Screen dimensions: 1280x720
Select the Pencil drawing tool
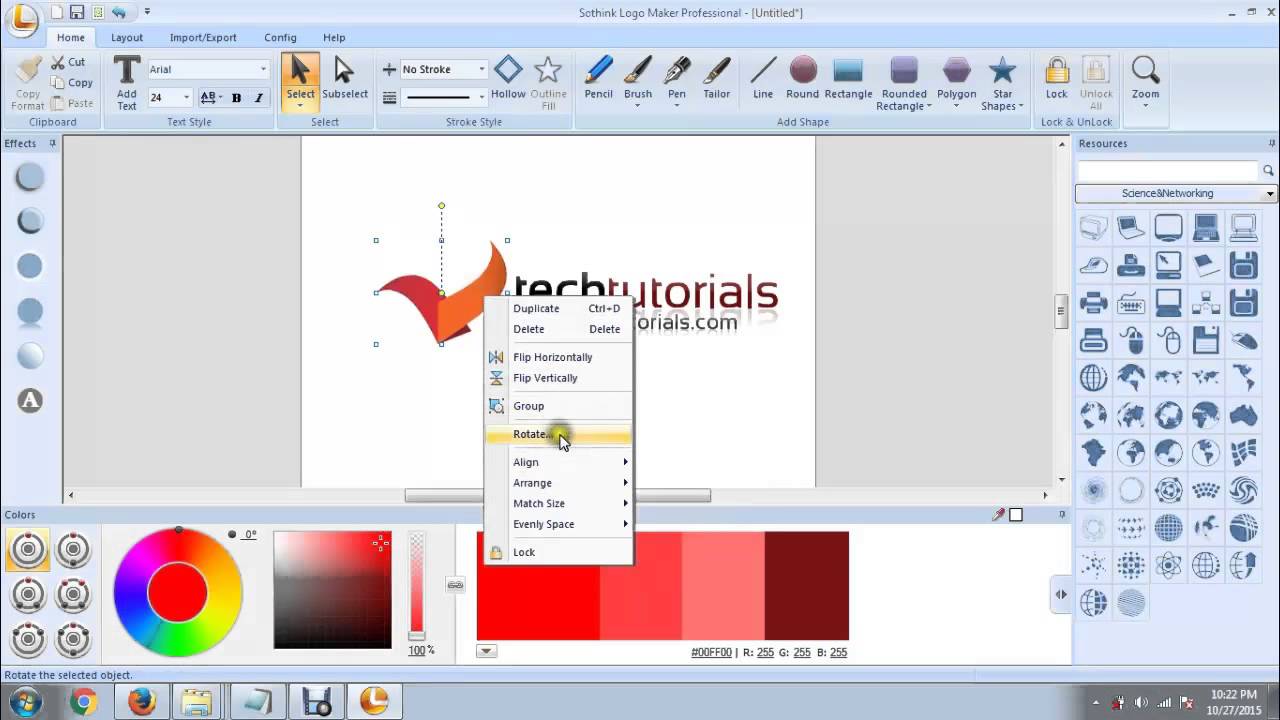coord(598,78)
